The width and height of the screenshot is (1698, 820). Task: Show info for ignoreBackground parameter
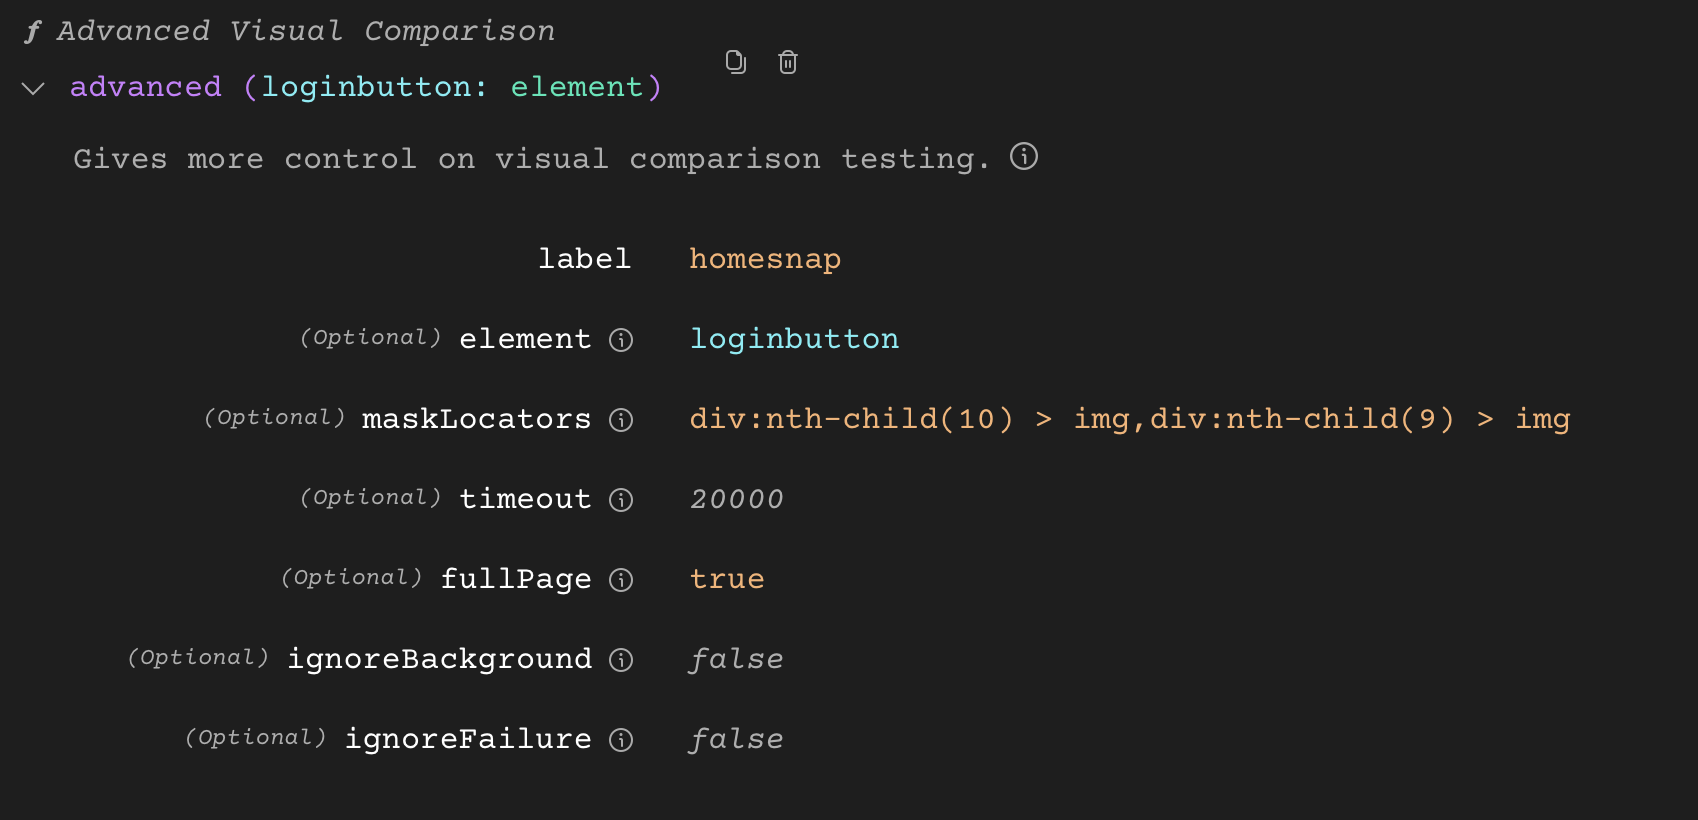(x=621, y=660)
